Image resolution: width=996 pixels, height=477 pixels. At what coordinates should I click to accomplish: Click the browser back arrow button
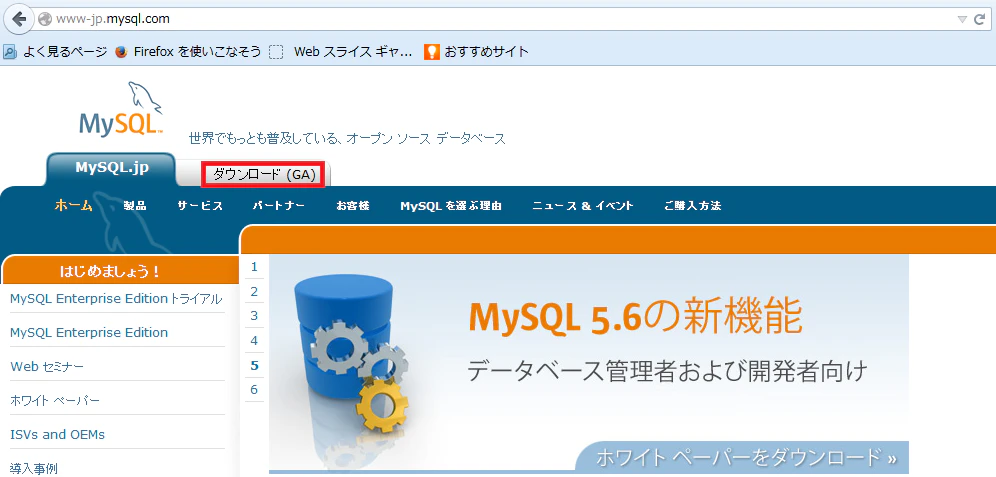(x=19, y=19)
